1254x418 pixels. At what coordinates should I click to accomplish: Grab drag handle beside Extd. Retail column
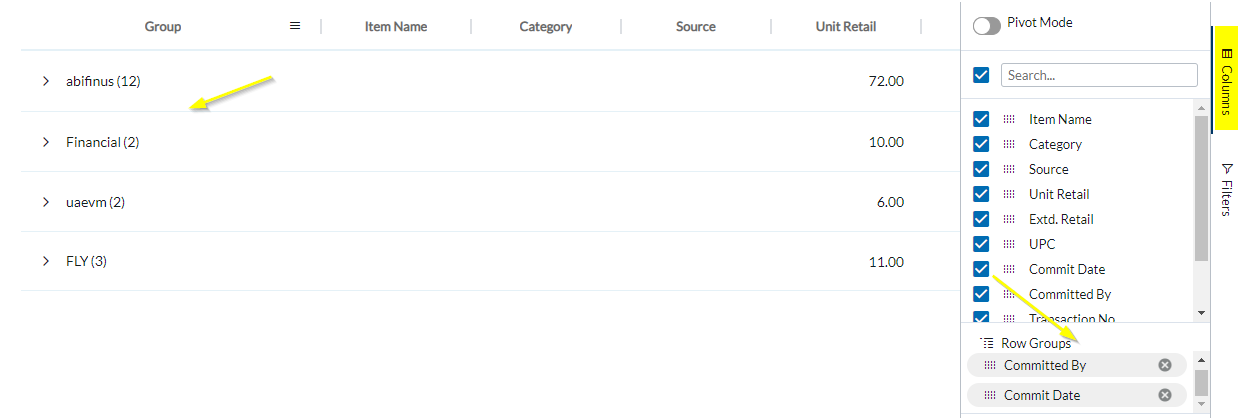(1009, 219)
